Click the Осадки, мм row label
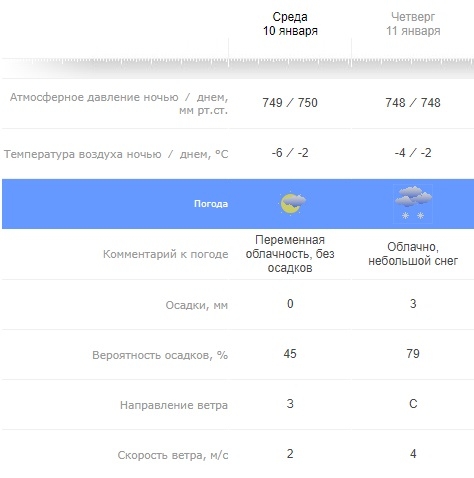The height and width of the screenshot is (478, 474). (x=197, y=305)
